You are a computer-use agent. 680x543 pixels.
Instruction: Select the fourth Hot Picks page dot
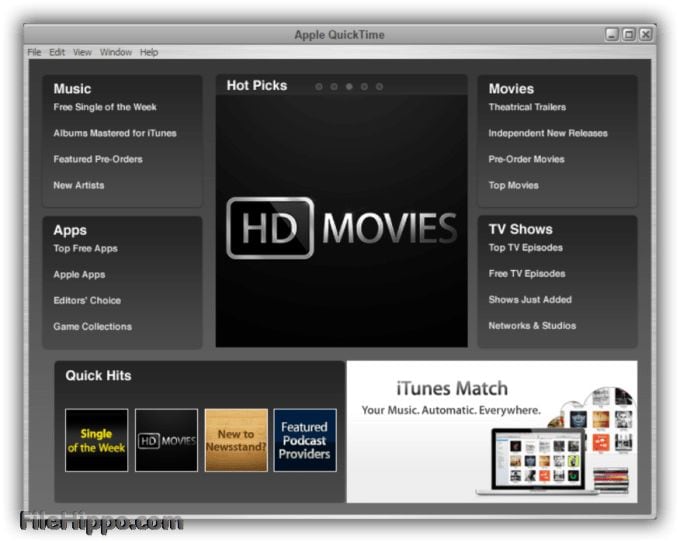click(364, 87)
